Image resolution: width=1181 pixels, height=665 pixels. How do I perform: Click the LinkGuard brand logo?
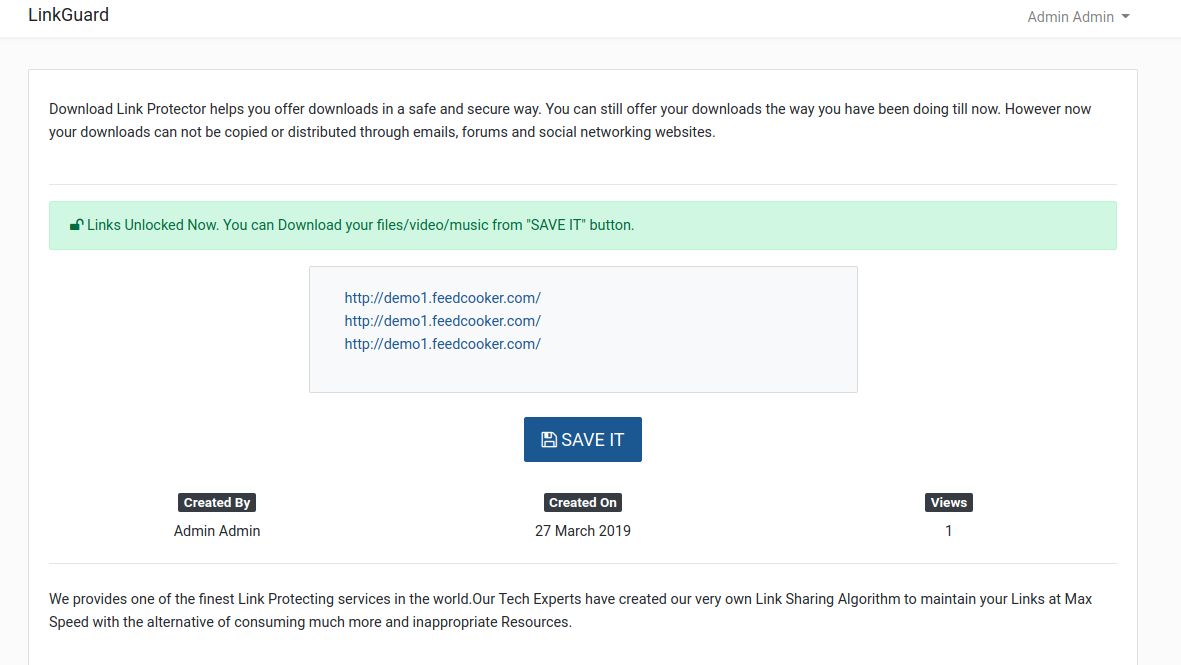point(68,15)
